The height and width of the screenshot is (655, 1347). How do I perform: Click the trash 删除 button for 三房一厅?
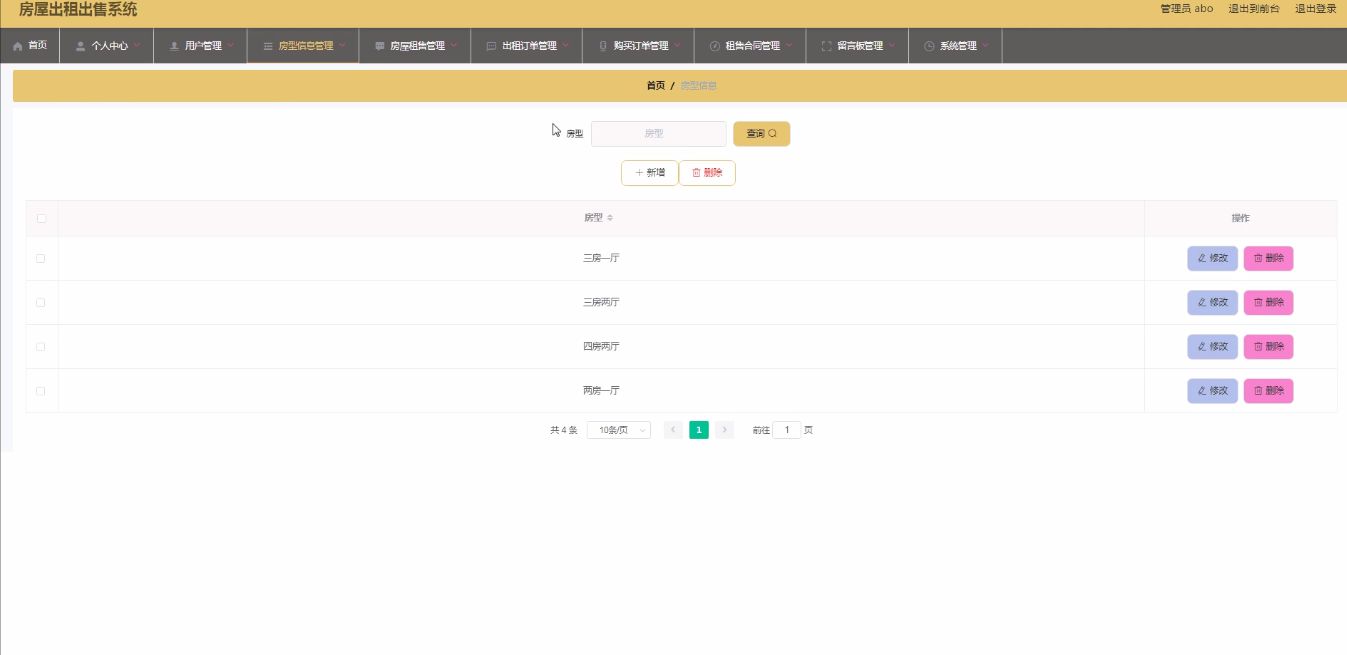pos(1268,258)
